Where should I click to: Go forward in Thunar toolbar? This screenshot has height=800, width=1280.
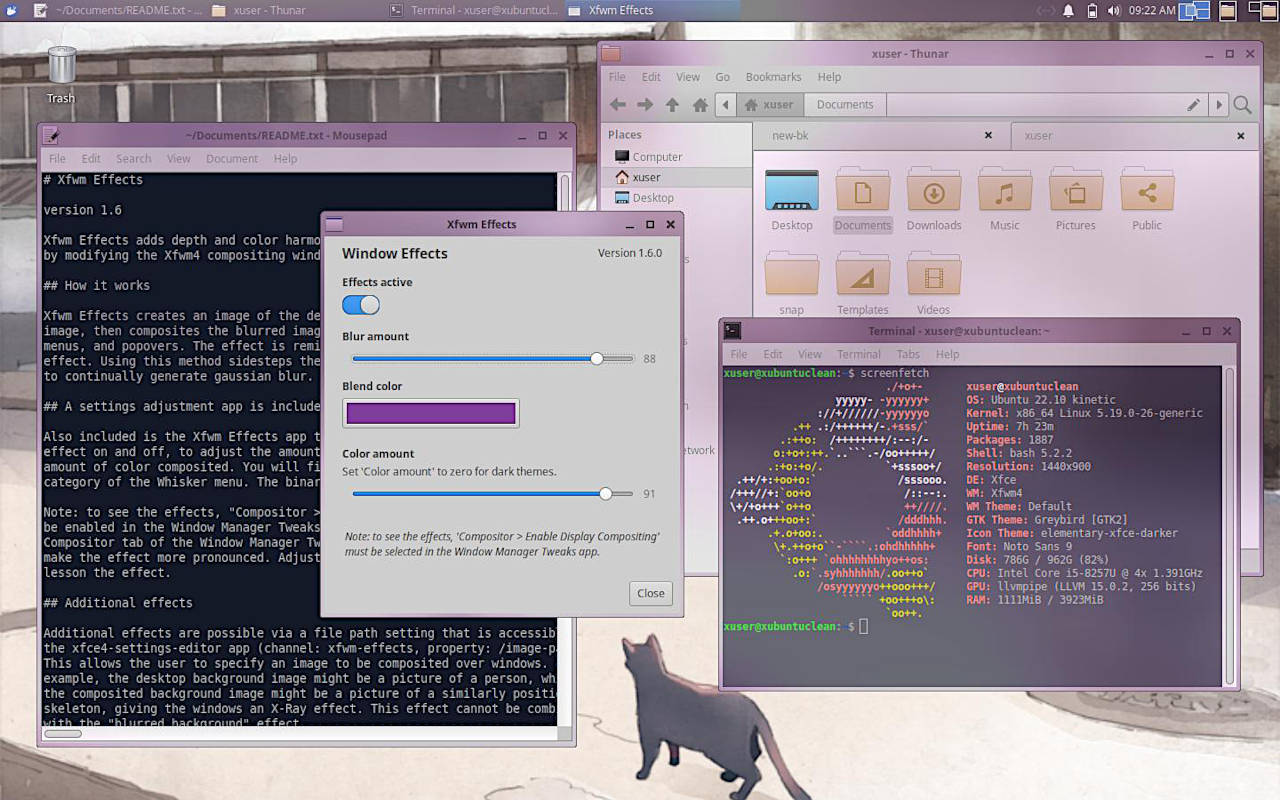[645, 104]
